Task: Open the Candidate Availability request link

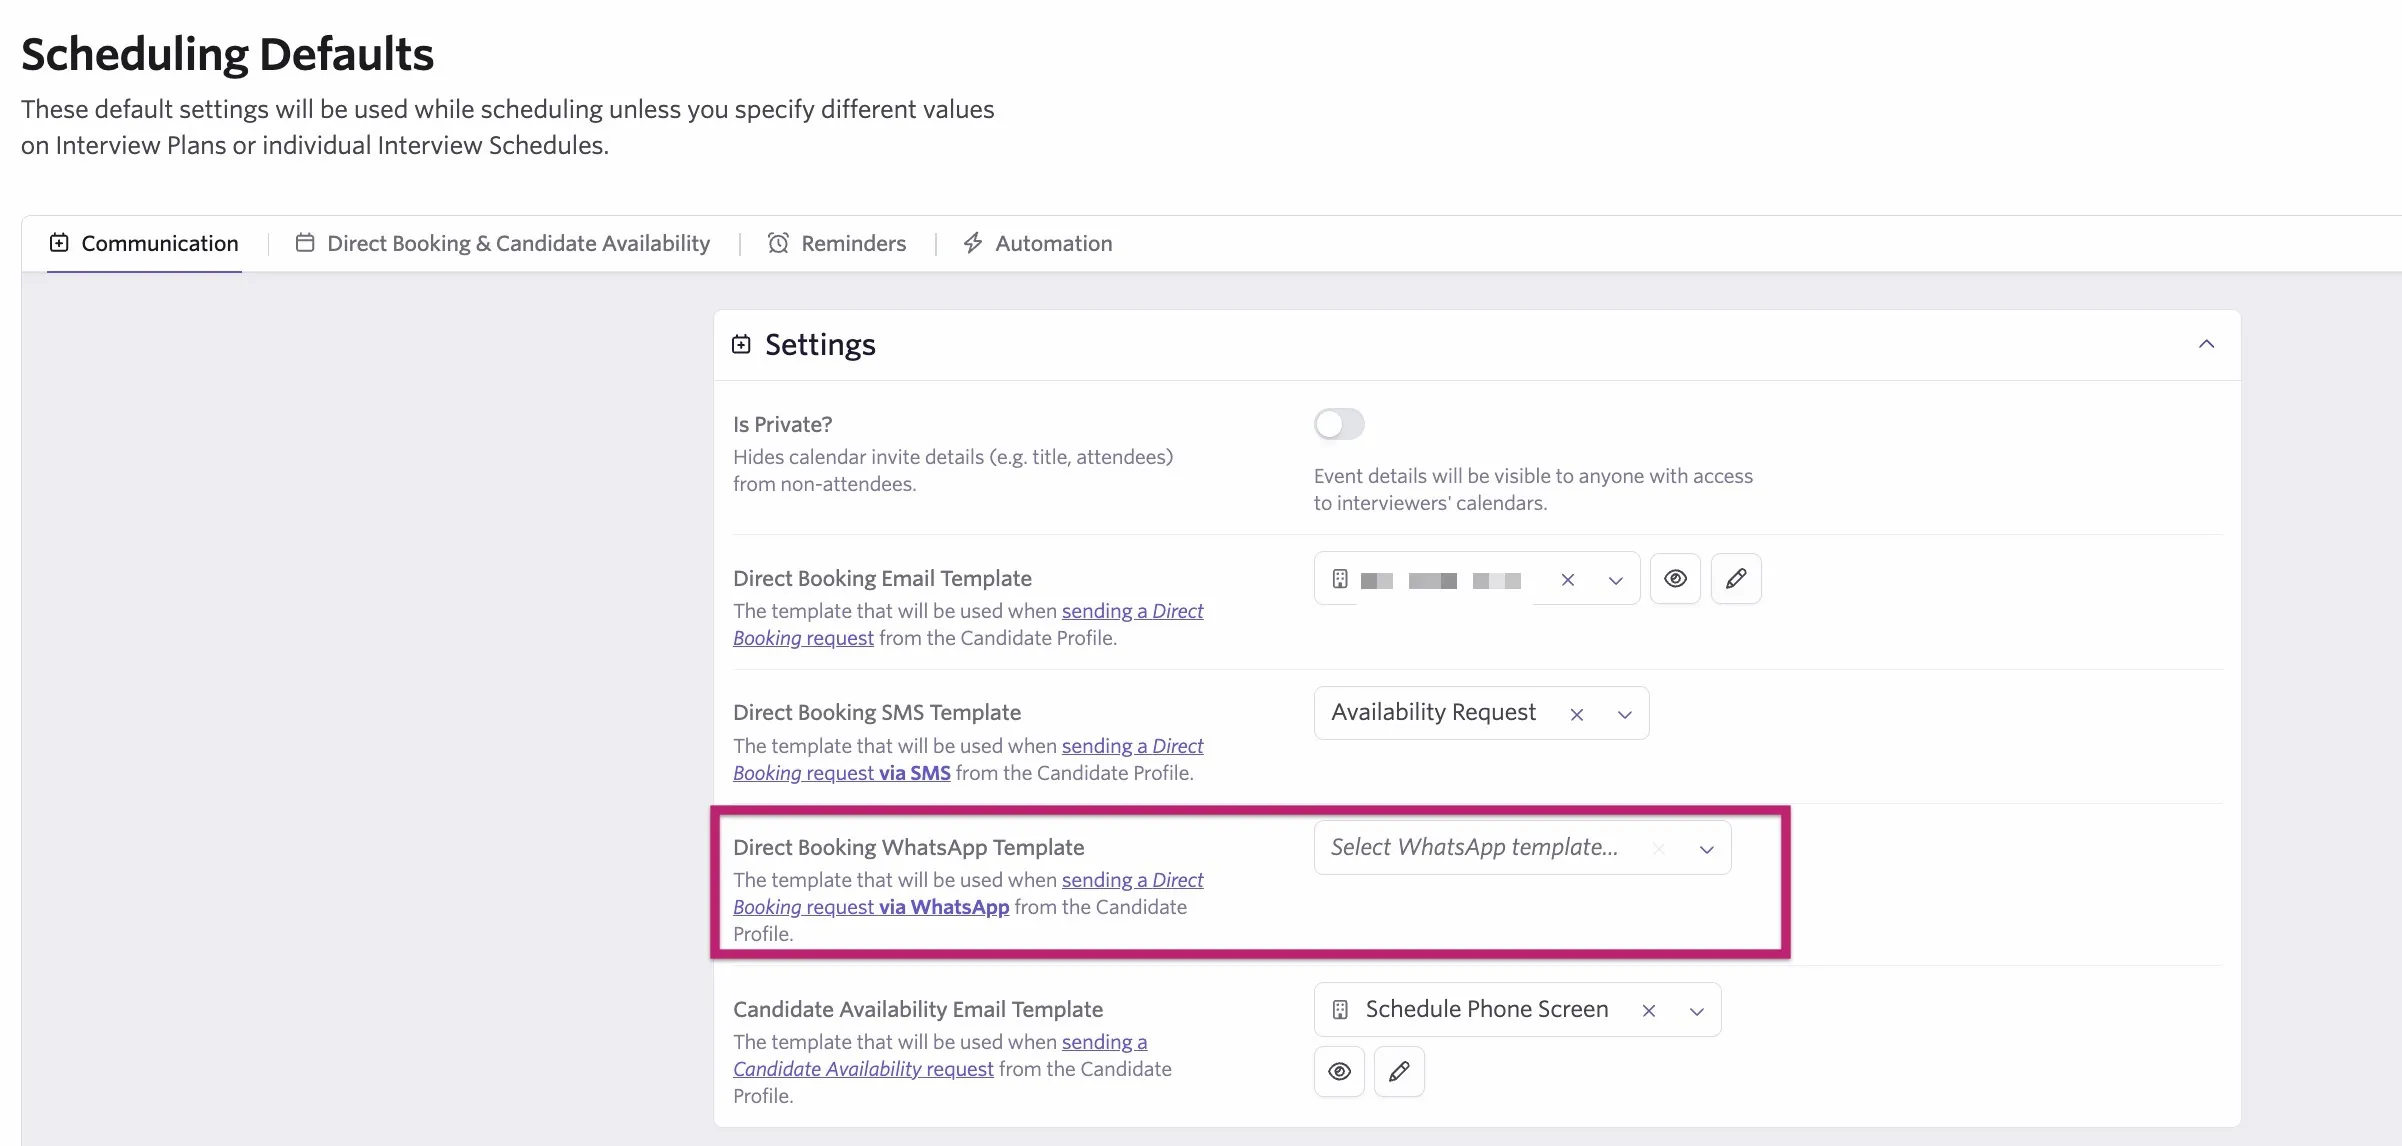Action: (863, 1069)
